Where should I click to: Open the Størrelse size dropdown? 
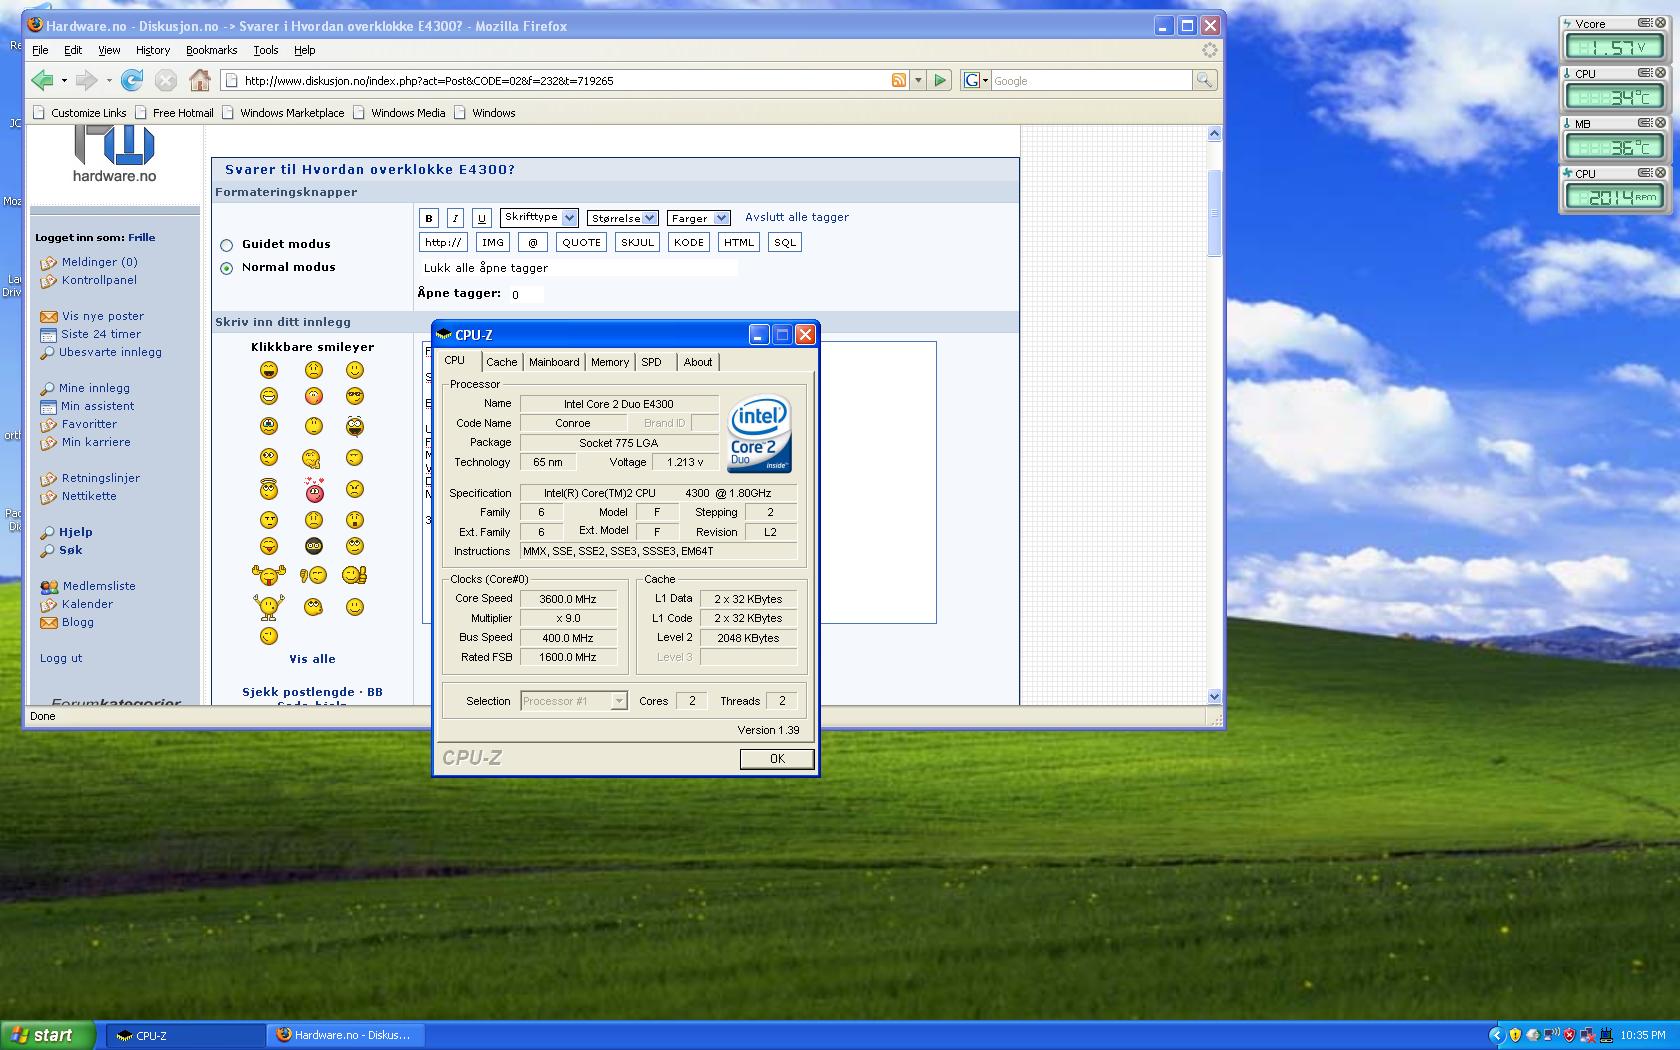click(x=622, y=218)
